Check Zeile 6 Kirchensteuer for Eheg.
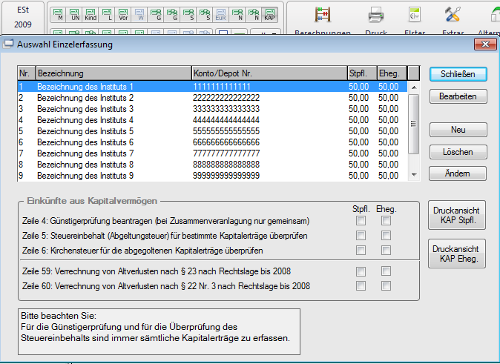 point(386,250)
